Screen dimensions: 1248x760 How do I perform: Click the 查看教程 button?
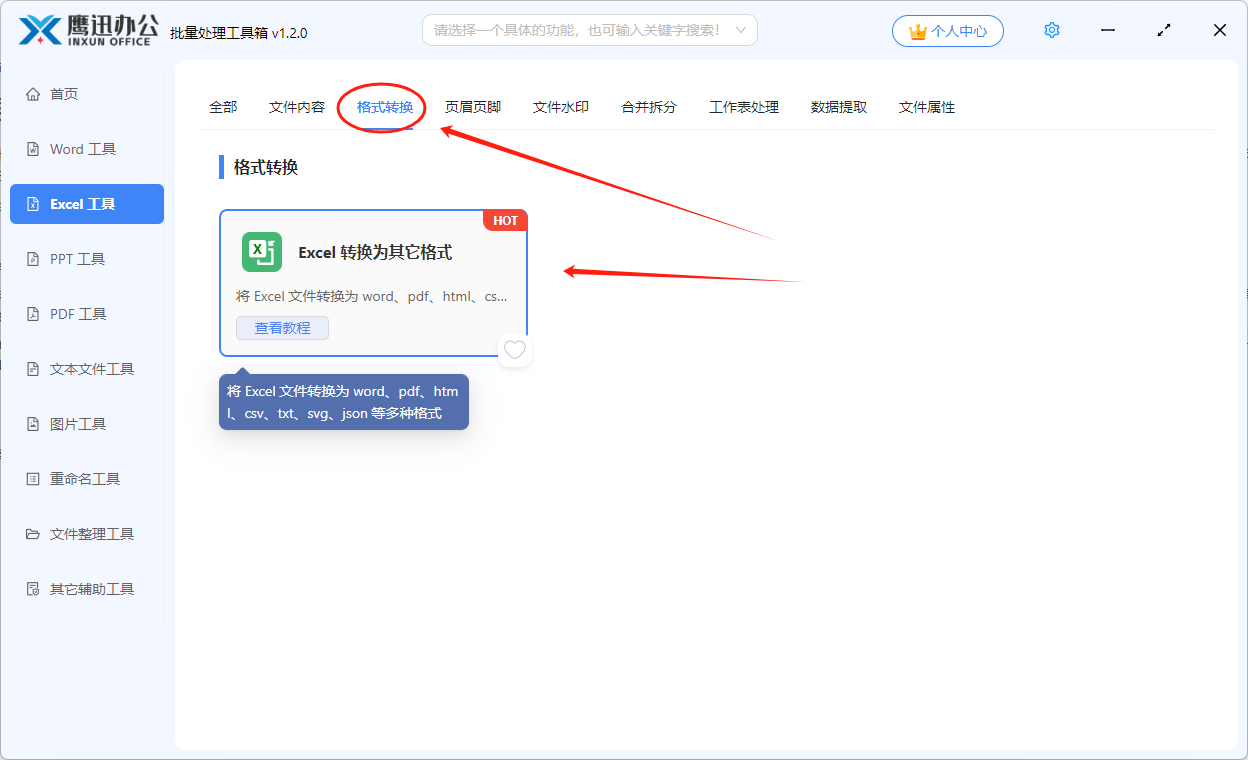pos(282,328)
